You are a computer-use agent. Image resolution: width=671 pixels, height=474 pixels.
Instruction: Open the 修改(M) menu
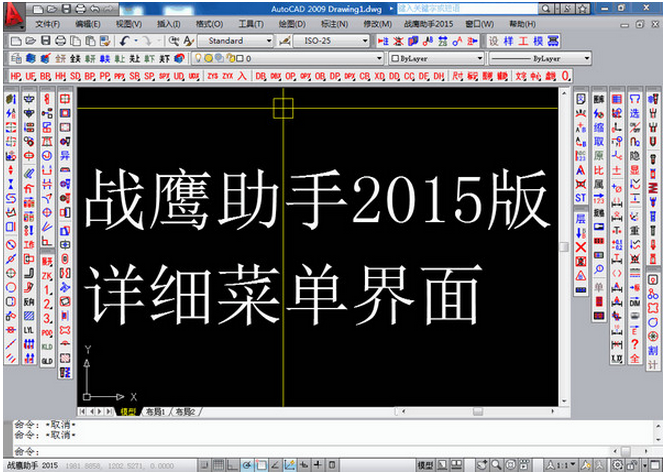(377, 24)
